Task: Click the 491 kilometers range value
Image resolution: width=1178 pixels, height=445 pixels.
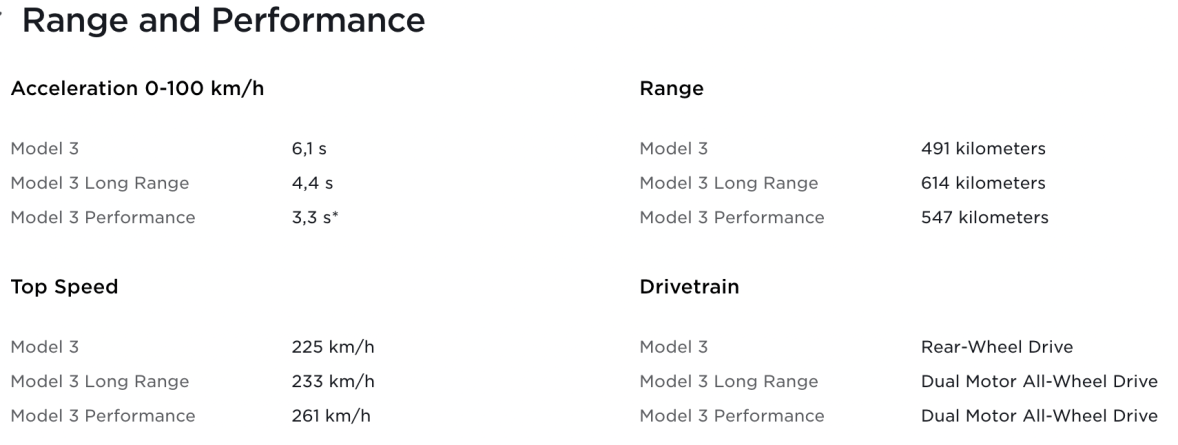Action: [983, 149]
